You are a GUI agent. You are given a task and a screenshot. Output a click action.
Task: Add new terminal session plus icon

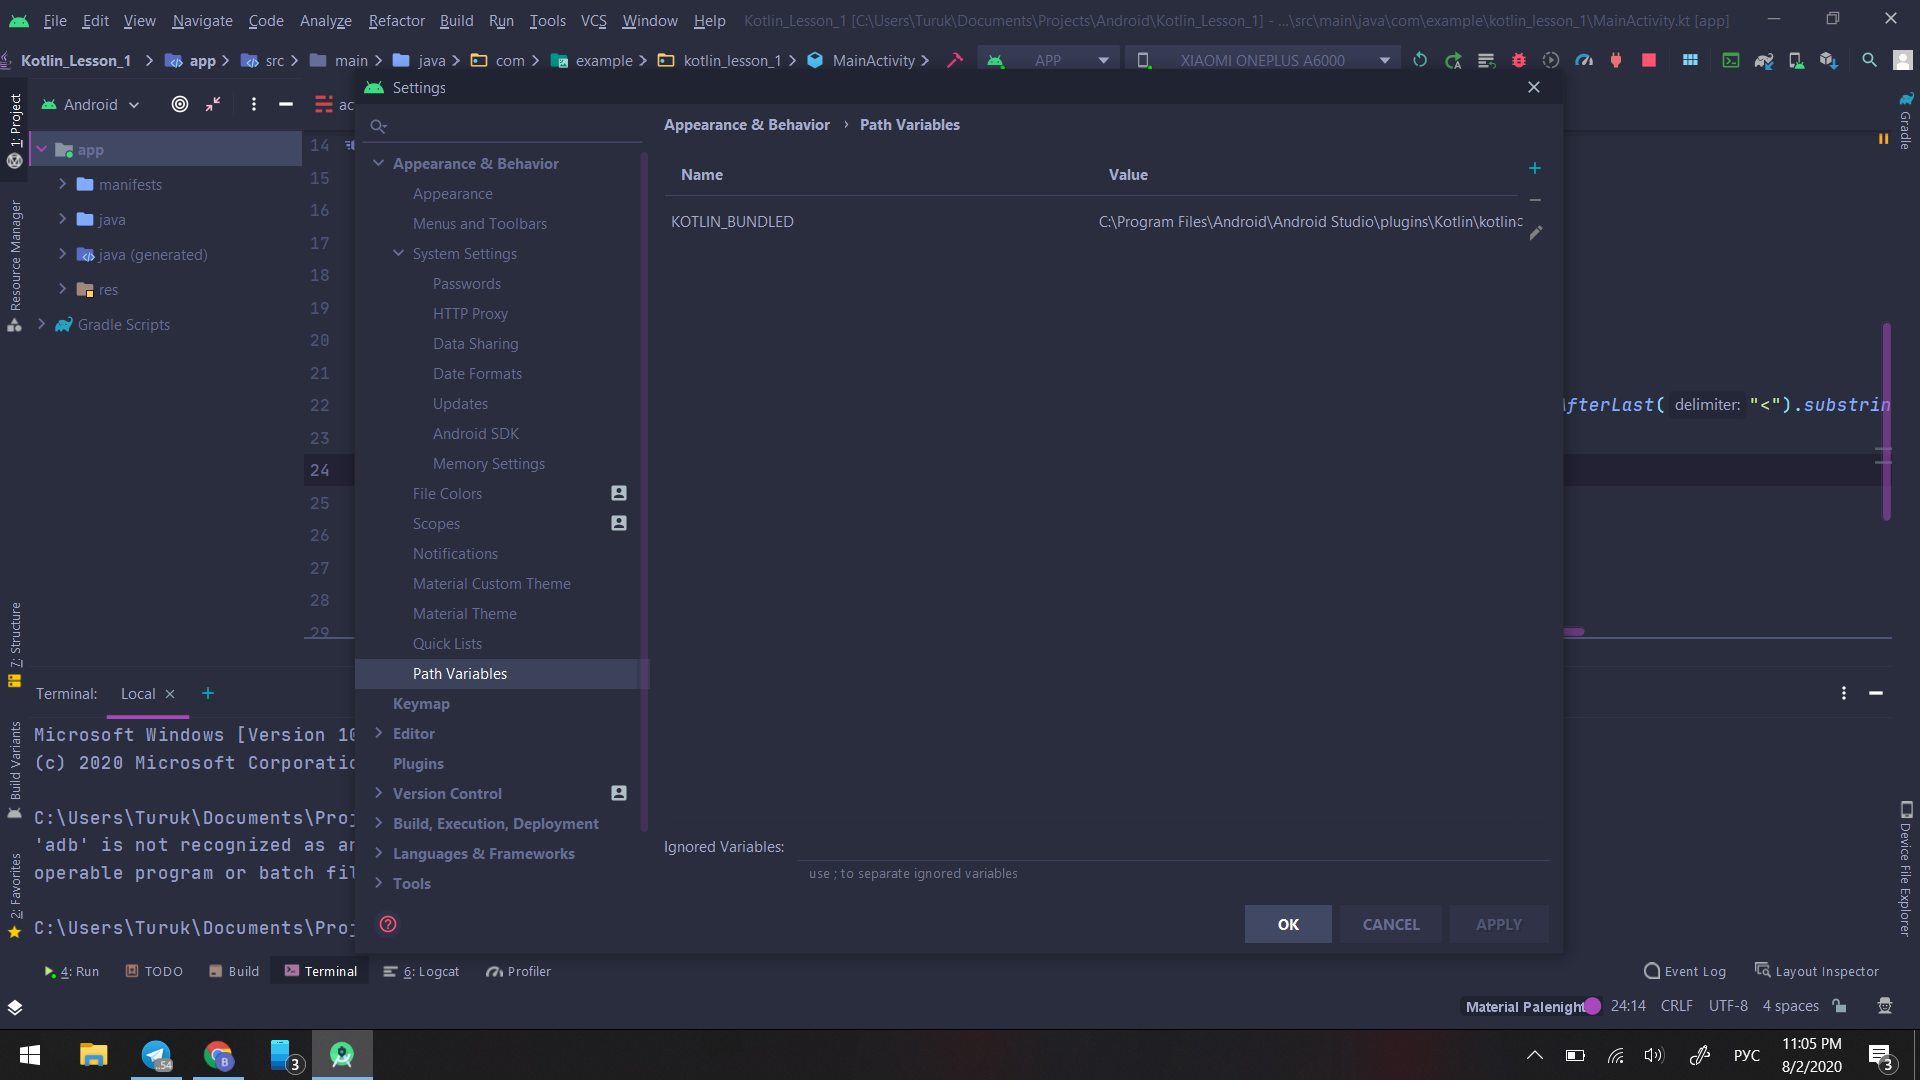[x=208, y=693]
